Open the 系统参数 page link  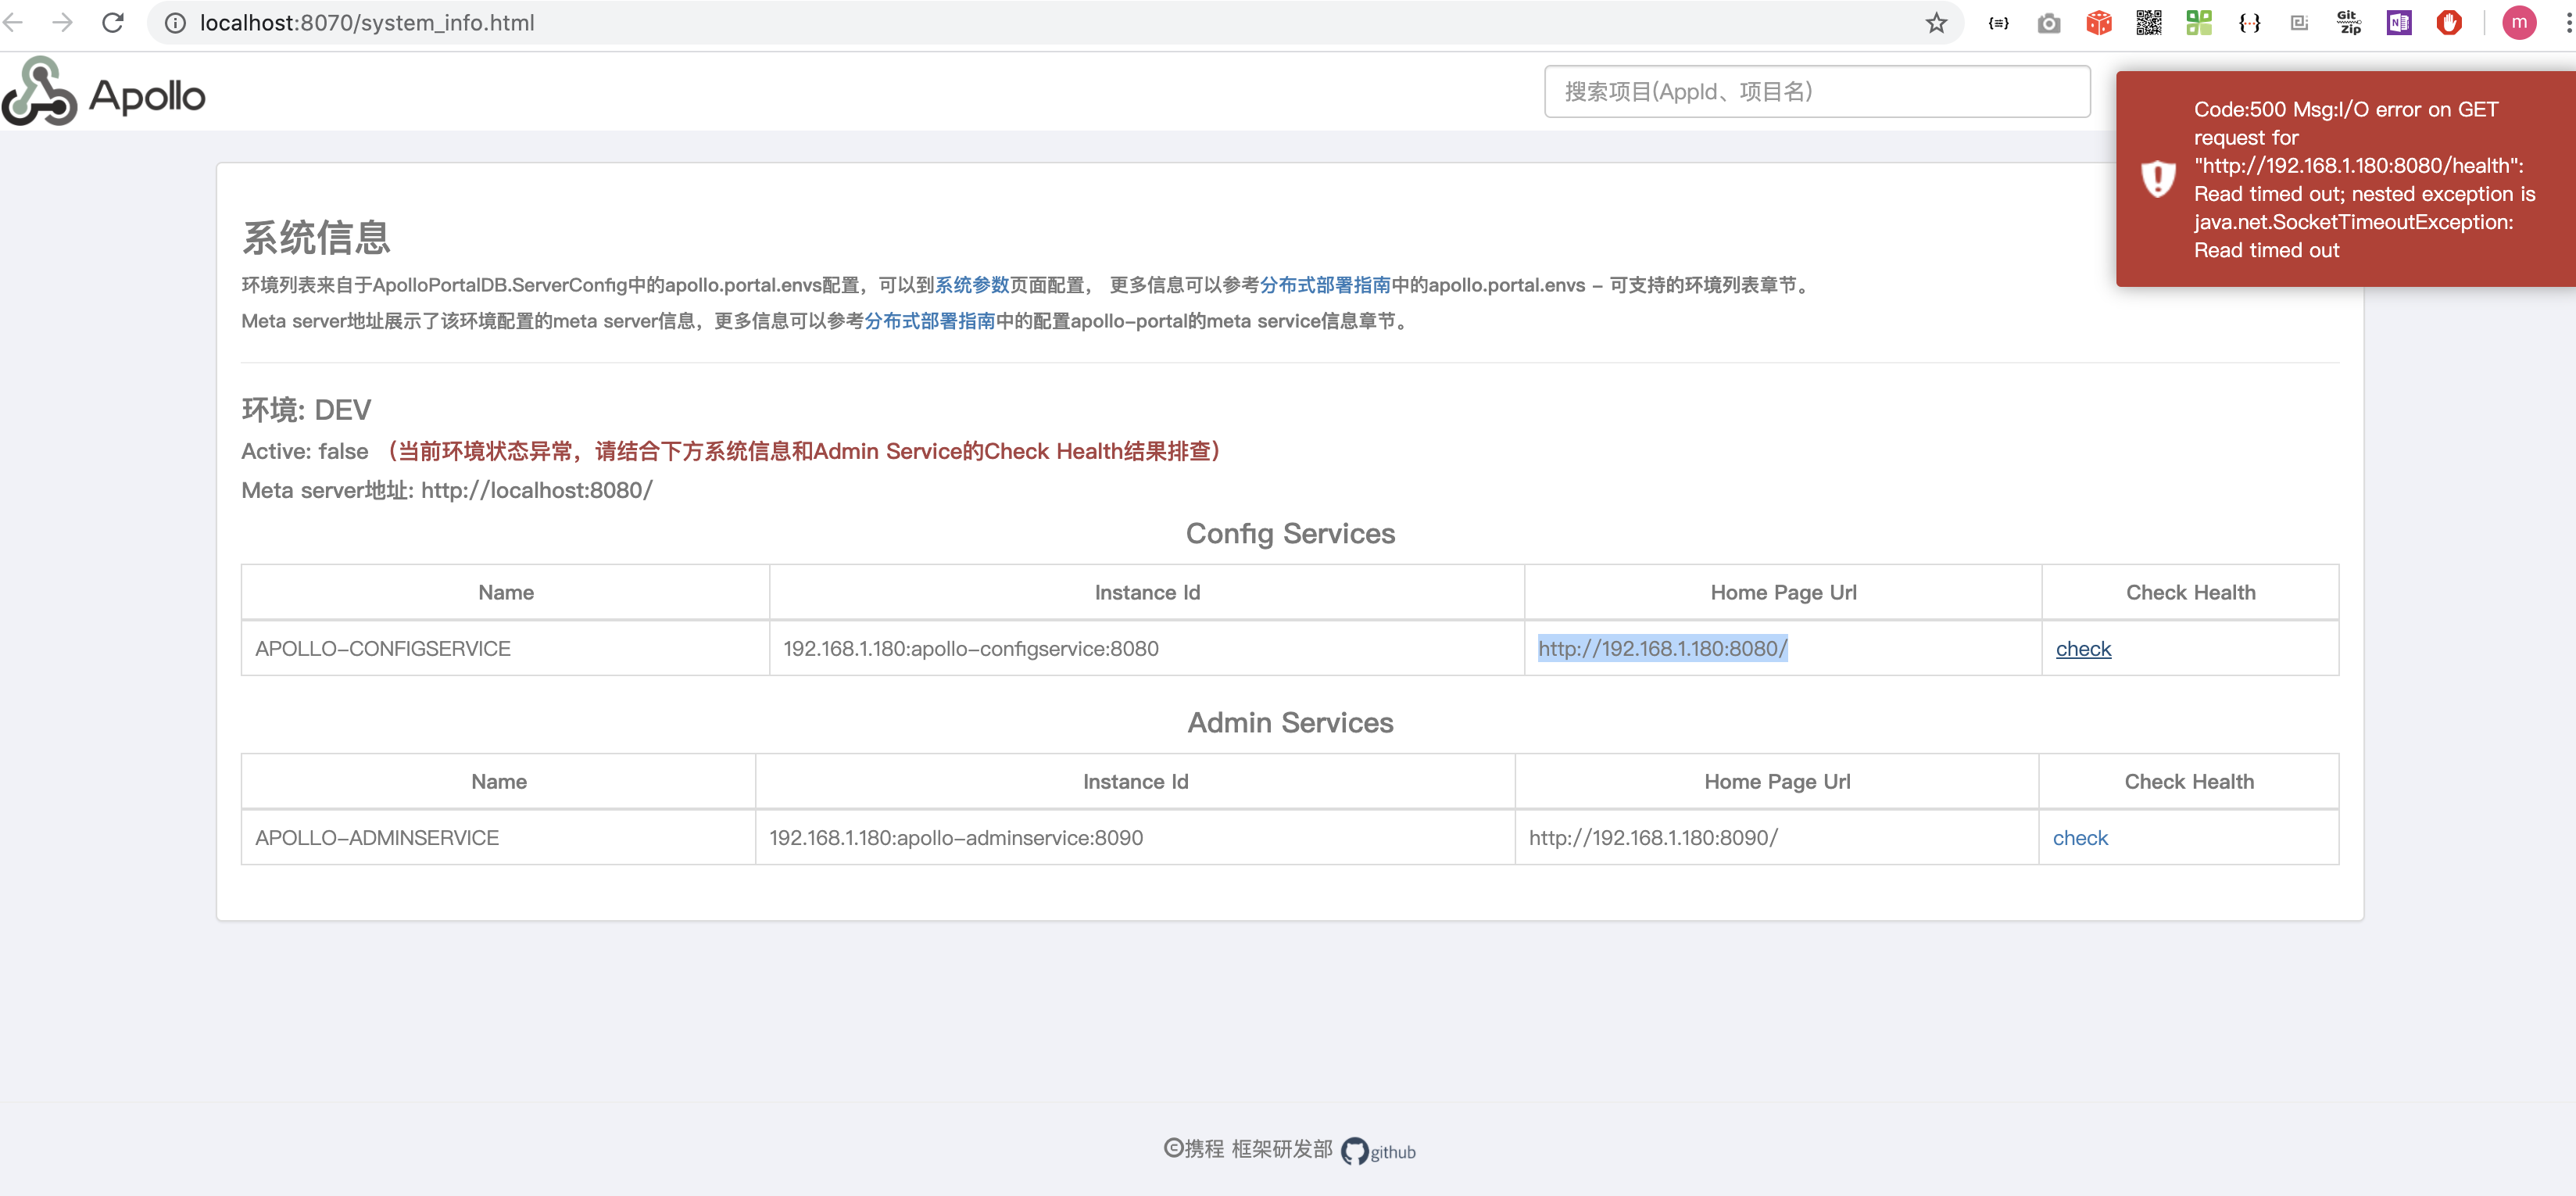[x=972, y=285]
